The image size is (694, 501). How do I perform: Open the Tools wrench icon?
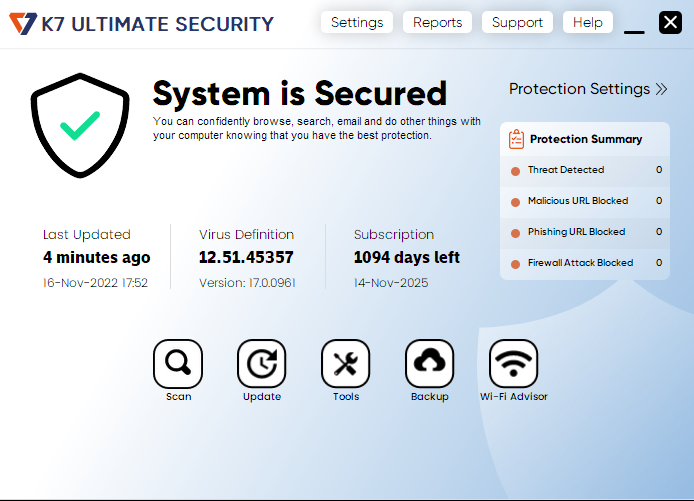click(x=346, y=364)
